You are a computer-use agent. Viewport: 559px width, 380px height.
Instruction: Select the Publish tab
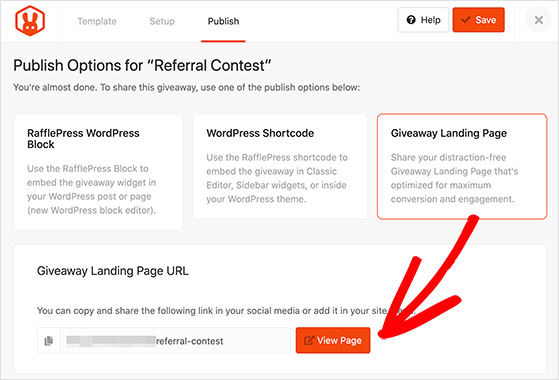[223, 21]
